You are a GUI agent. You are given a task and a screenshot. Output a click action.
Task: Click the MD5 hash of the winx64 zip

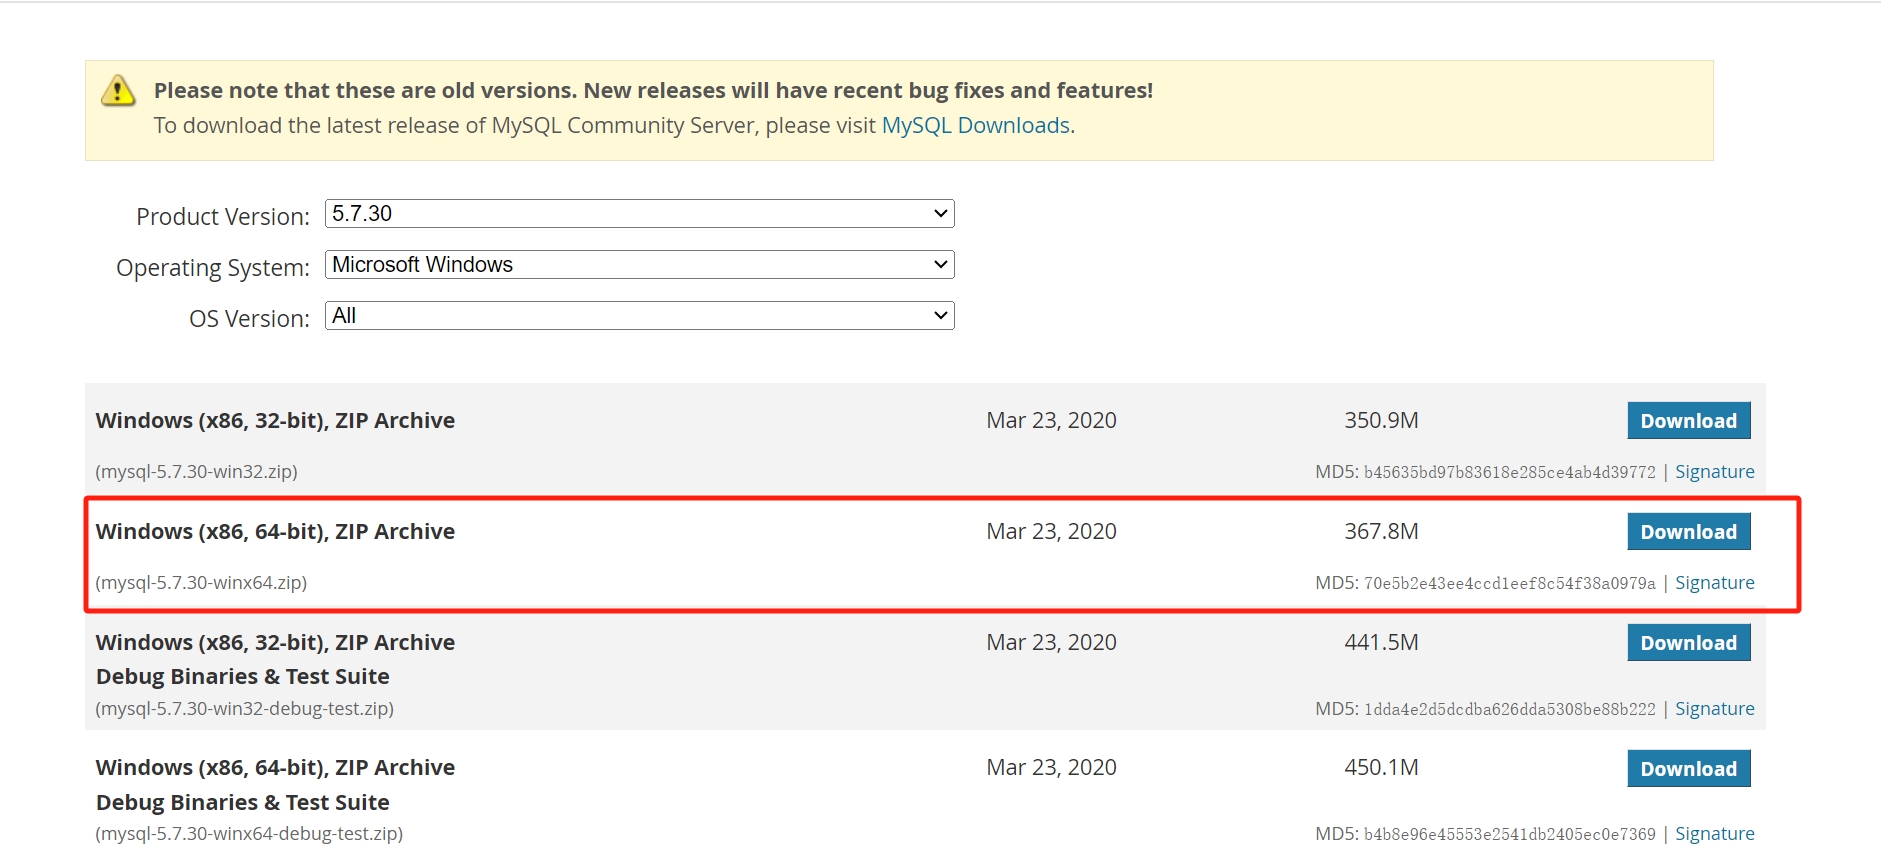(x=1509, y=584)
